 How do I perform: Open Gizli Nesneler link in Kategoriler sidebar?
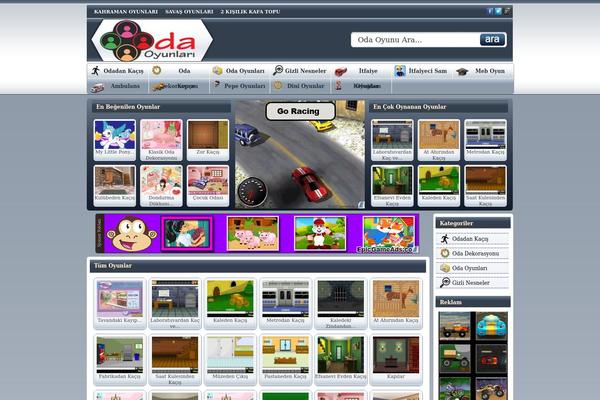[x=470, y=282]
